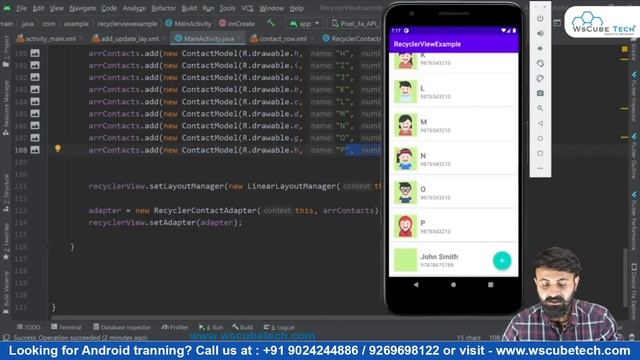
Task: Tap contact L in the phone list
Action: point(453,91)
